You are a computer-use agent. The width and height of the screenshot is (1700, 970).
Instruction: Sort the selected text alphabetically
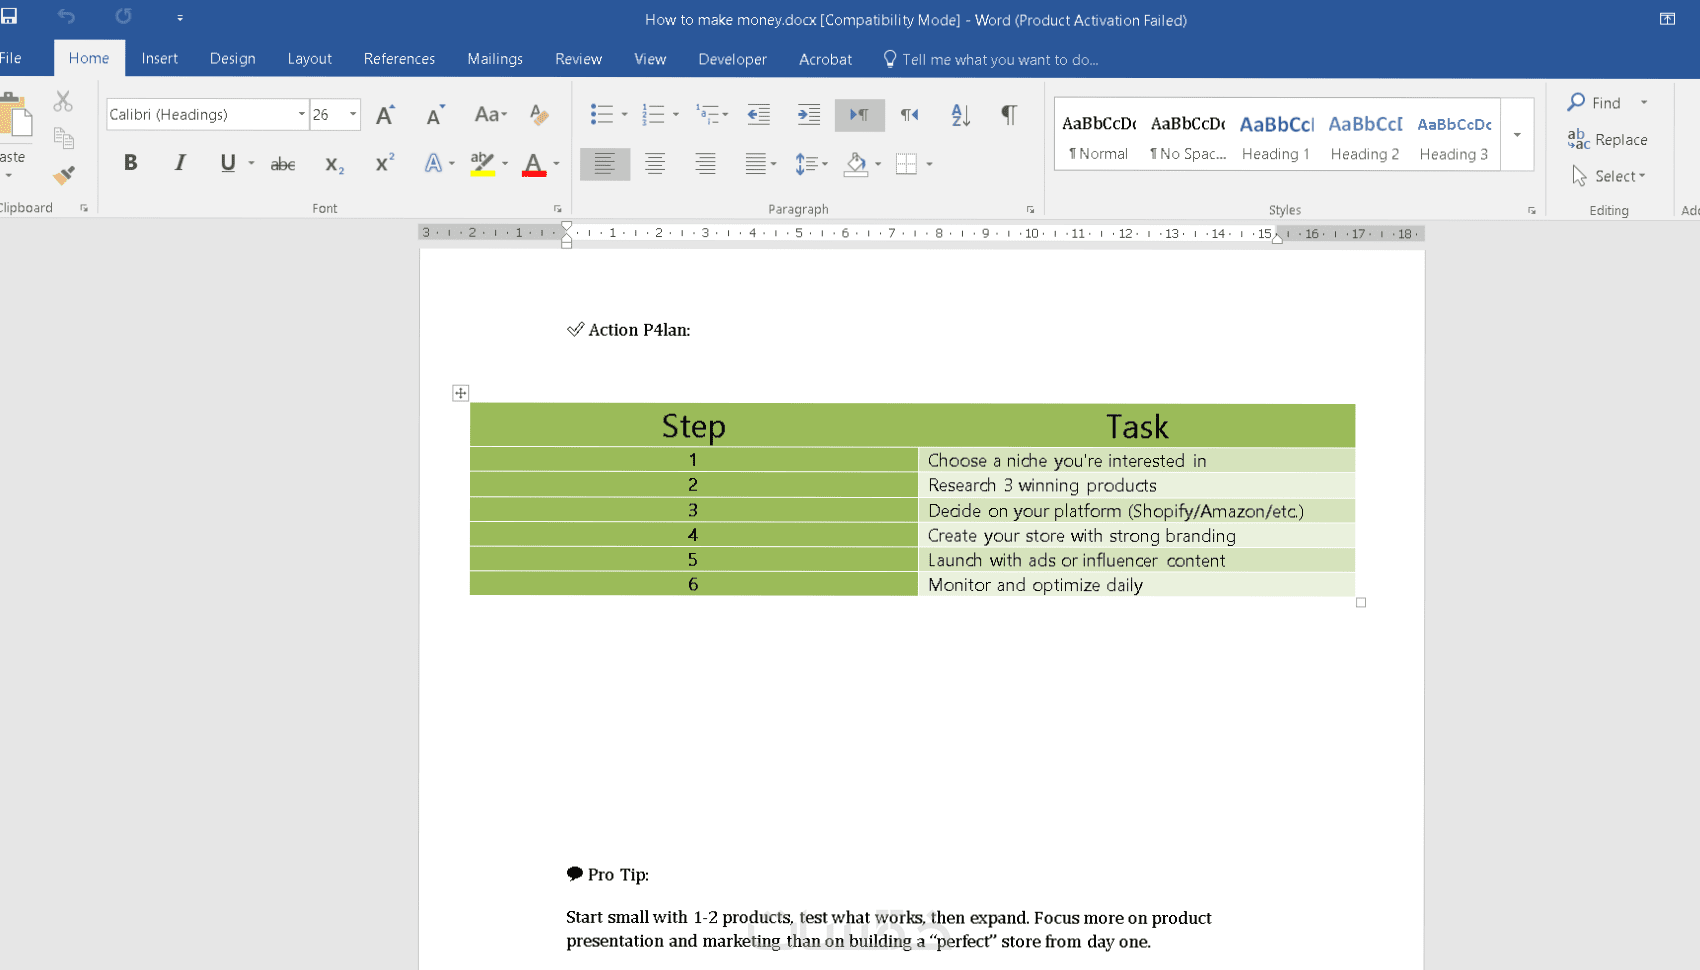tap(961, 115)
